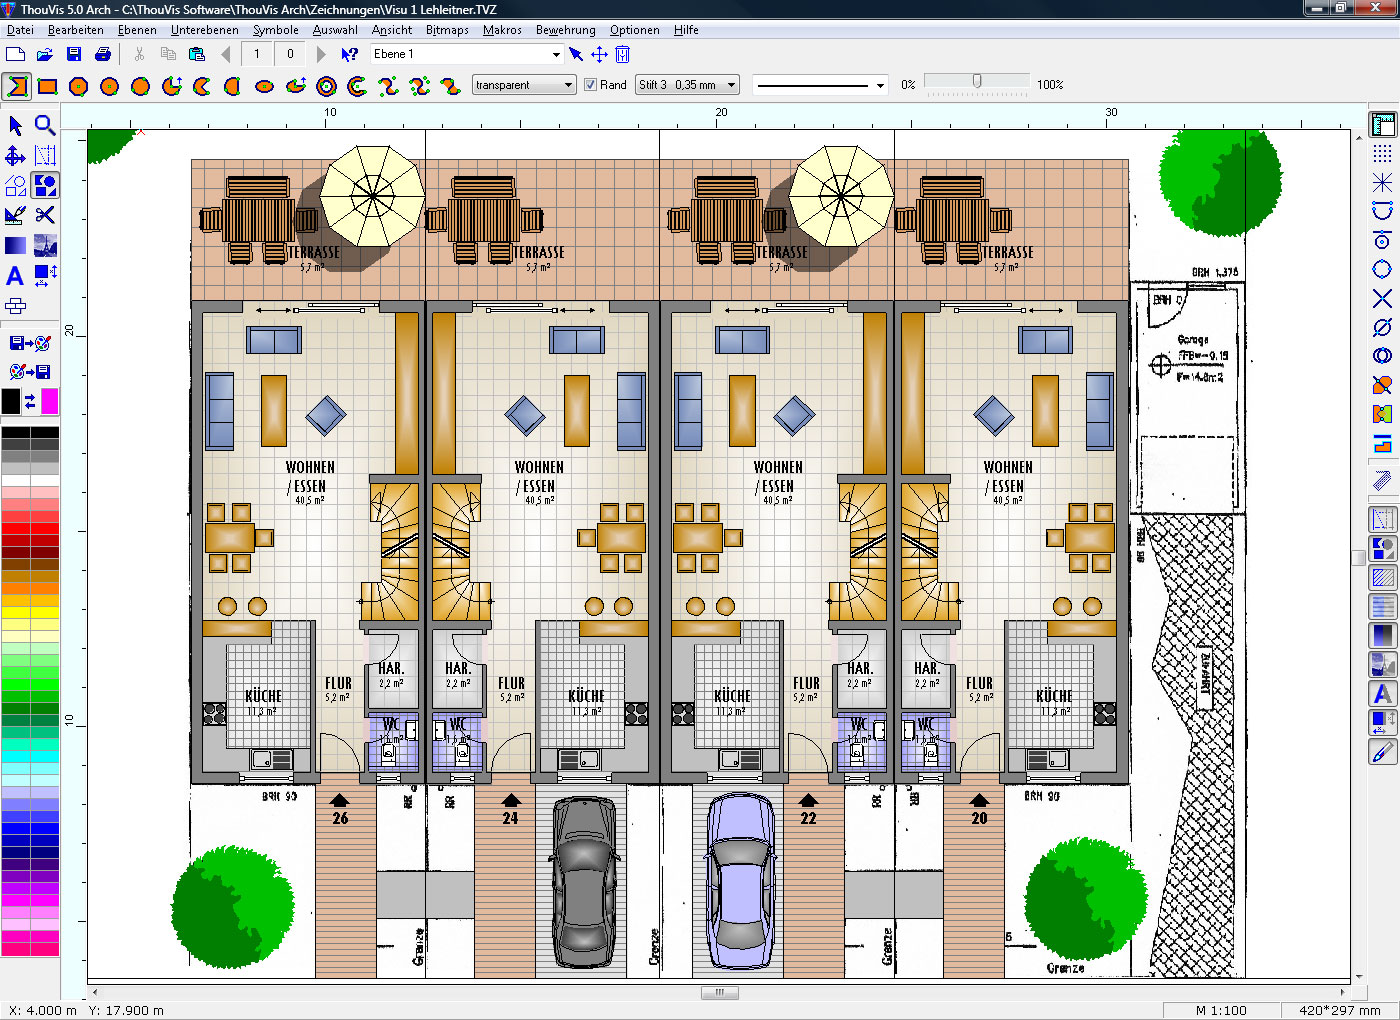
Task: Click the next page arrow button
Action: (321, 54)
